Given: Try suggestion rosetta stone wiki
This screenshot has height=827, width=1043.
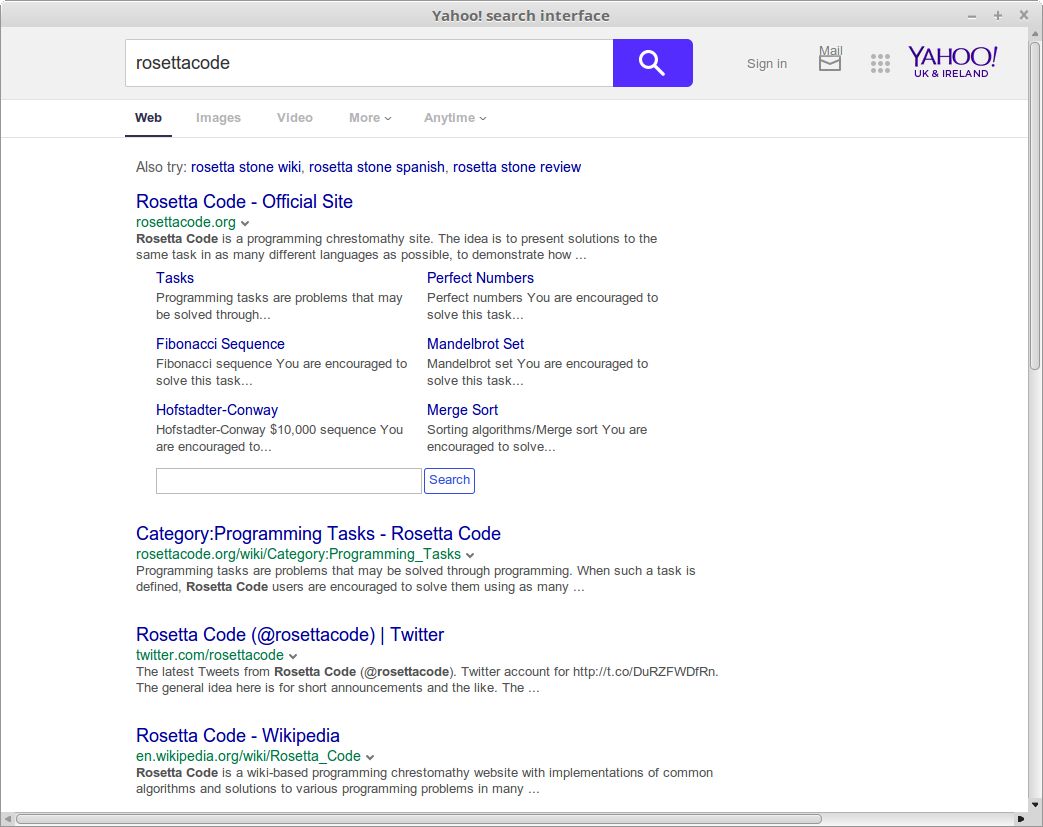Looking at the screenshot, I should (246, 167).
